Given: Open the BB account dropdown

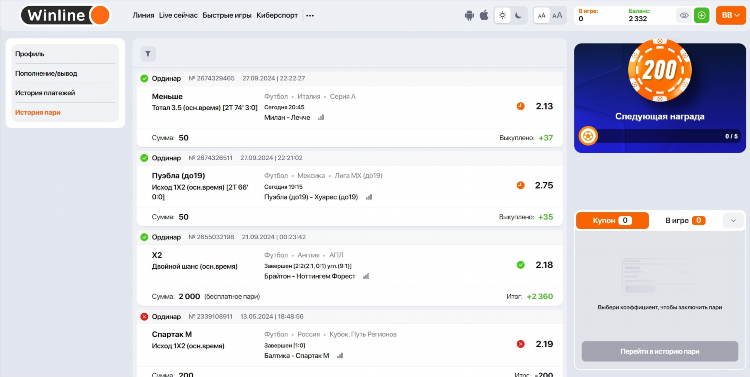Looking at the screenshot, I should pyautogui.click(x=731, y=15).
